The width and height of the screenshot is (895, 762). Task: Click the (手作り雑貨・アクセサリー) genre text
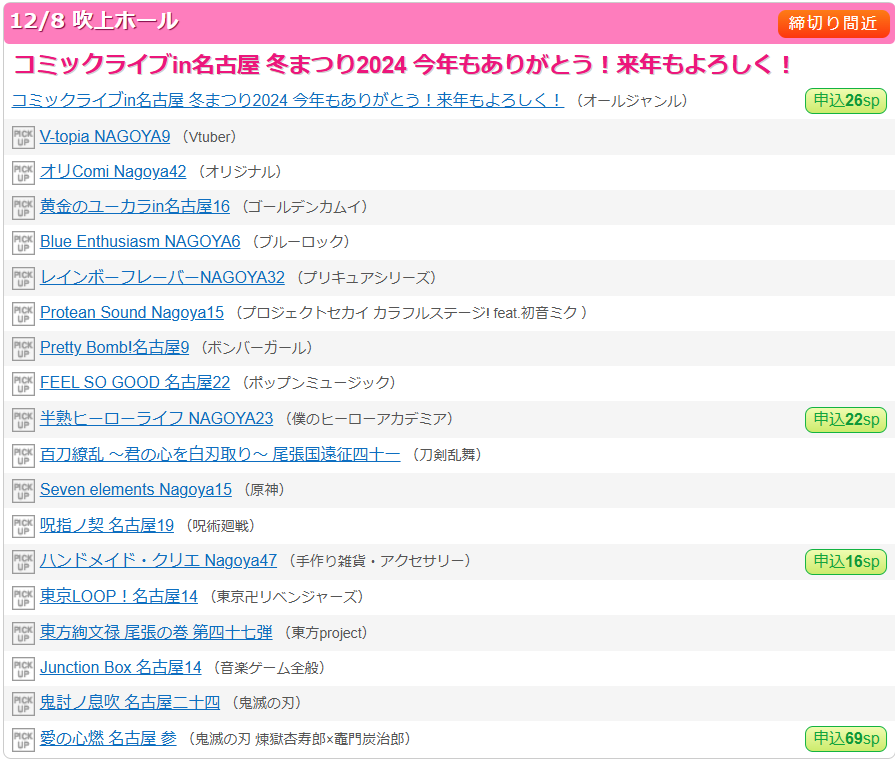click(x=380, y=561)
